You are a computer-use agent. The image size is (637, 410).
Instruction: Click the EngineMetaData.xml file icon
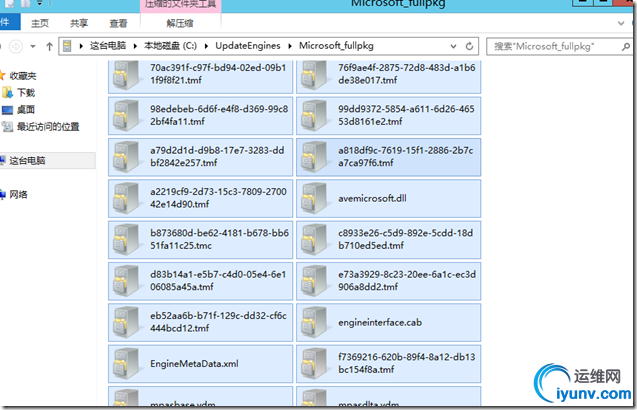(x=126, y=364)
